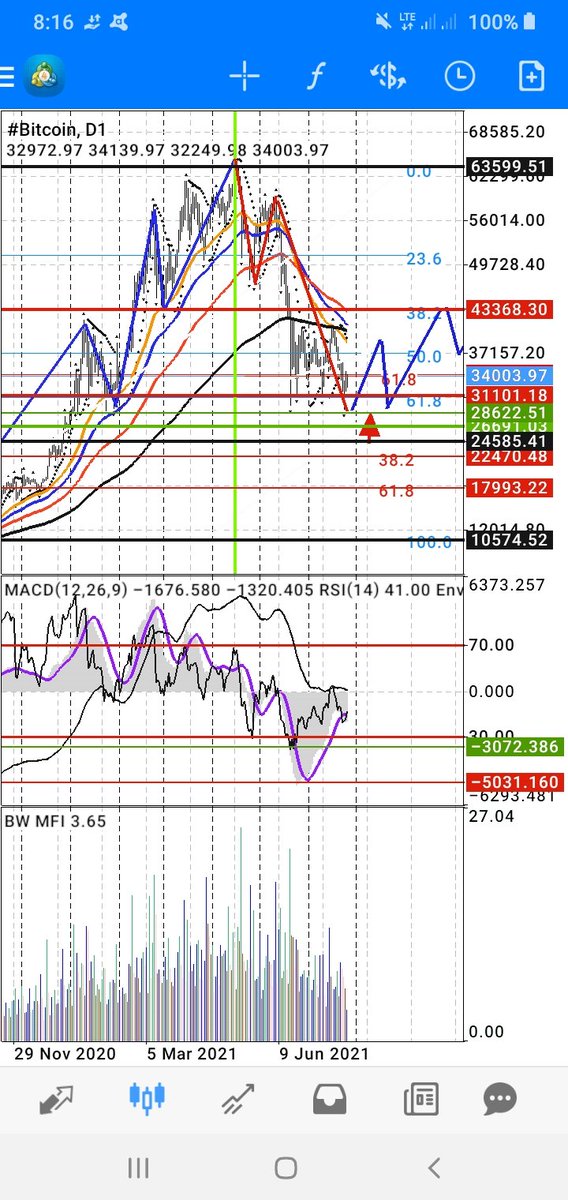Open the News tab

(x=420, y=1099)
